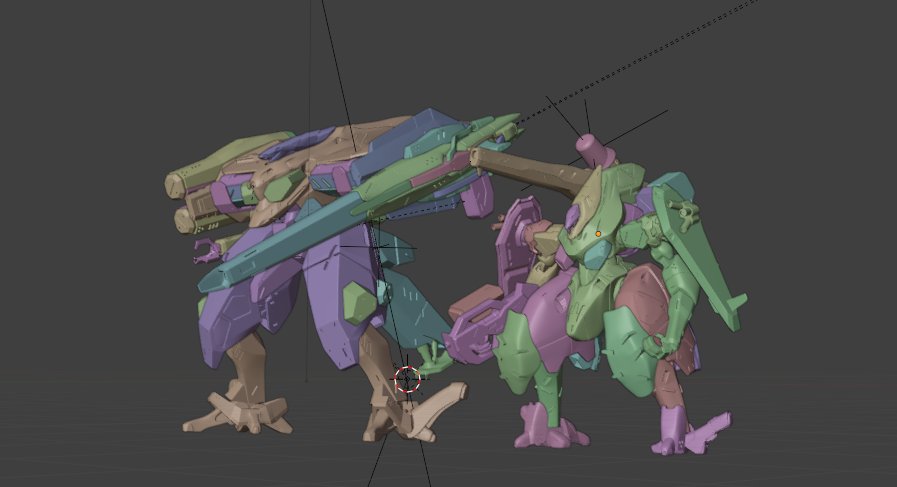Select the green hexagonal knee block on left mech
Screen dimensions: 897x487
pyautogui.click(x=360, y=303)
